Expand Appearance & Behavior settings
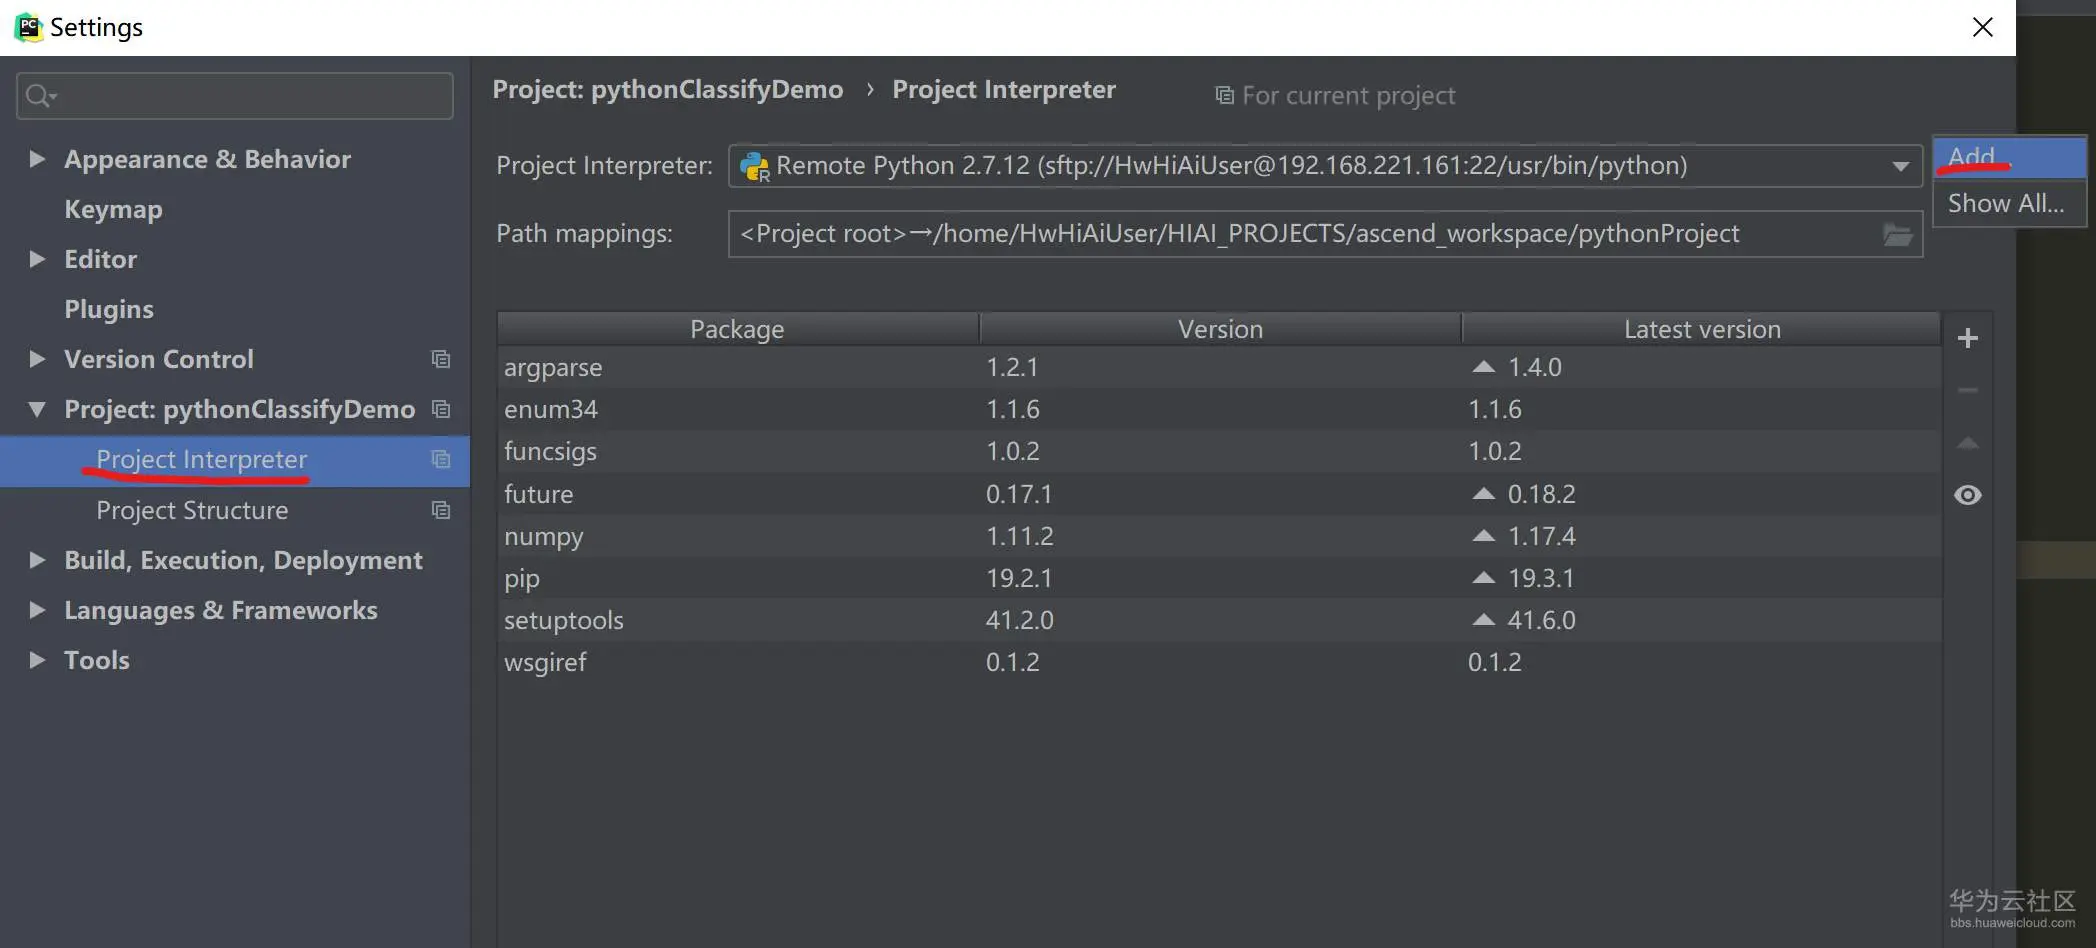2096x948 pixels. tap(37, 159)
